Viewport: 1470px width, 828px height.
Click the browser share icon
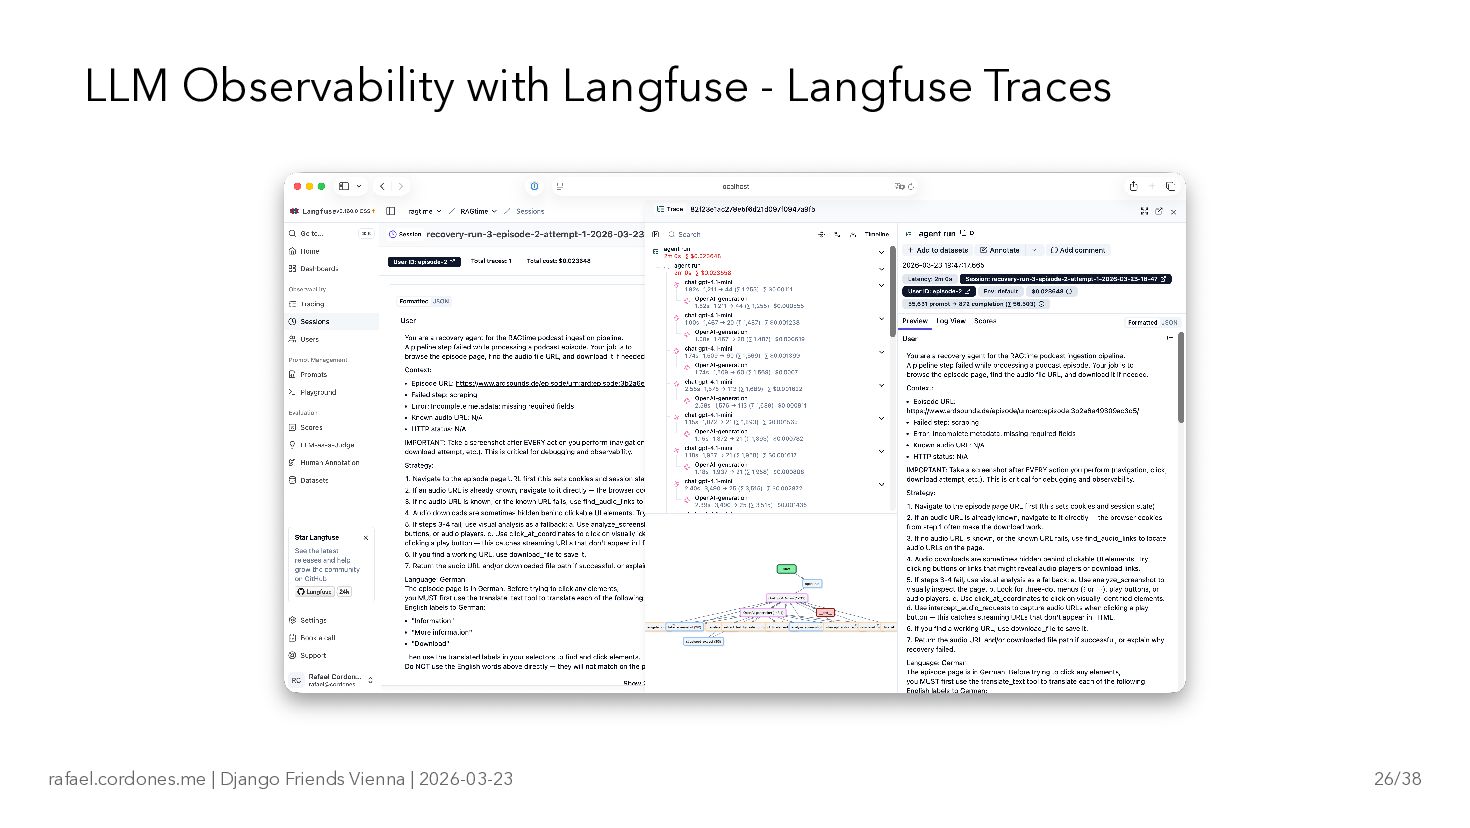point(1133,186)
